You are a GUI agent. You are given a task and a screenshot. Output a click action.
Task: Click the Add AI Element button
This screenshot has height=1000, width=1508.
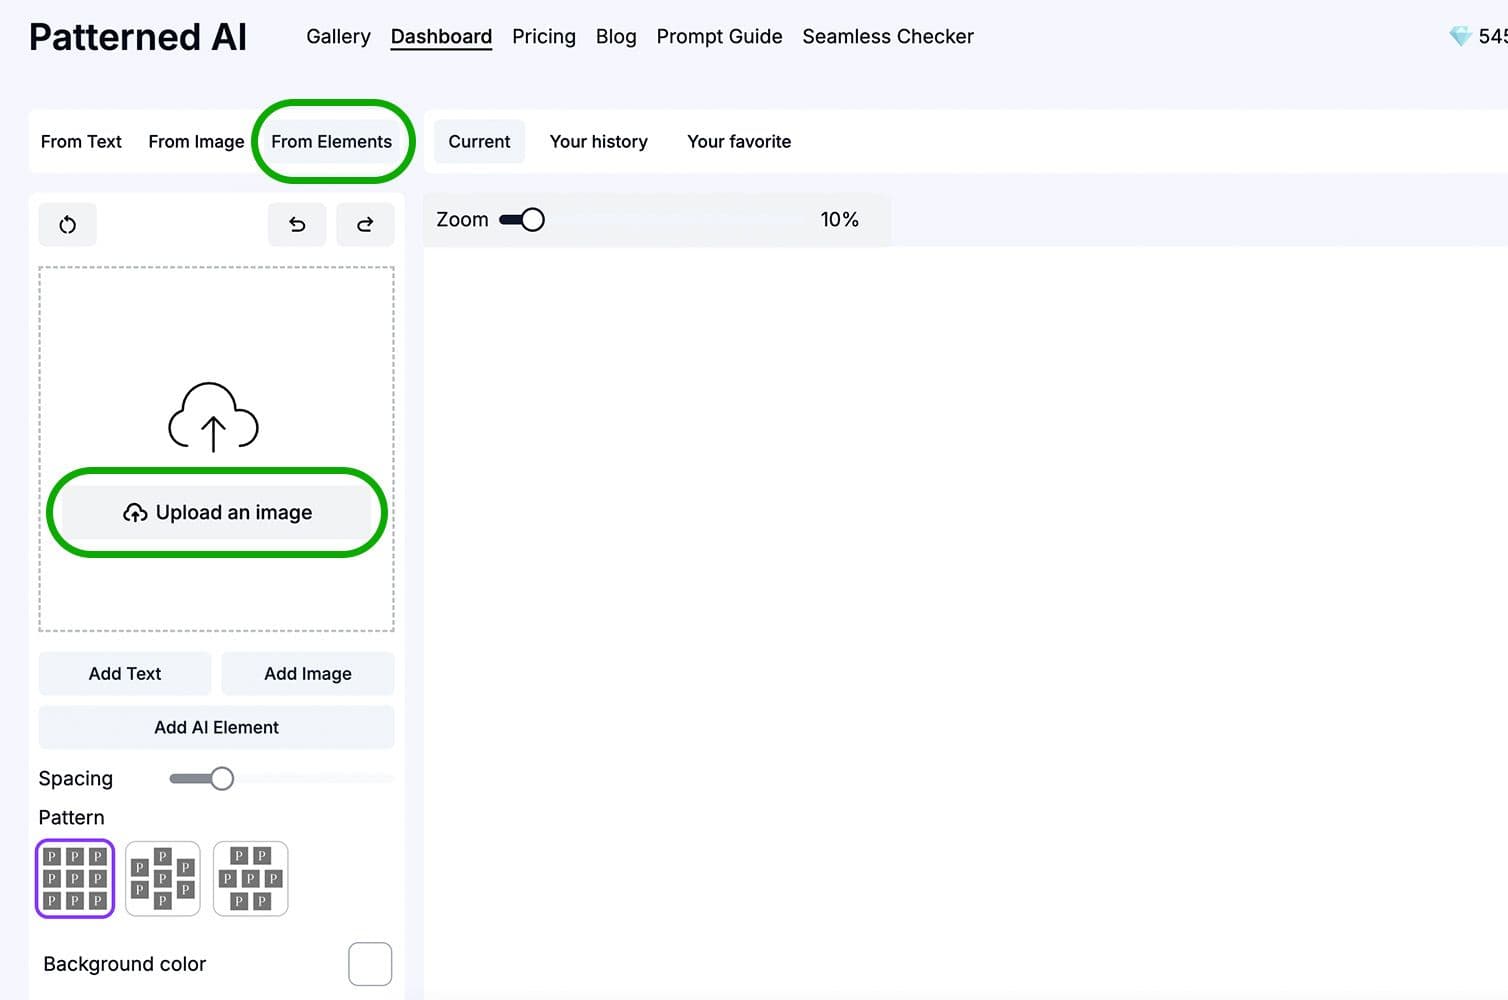click(216, 728)
